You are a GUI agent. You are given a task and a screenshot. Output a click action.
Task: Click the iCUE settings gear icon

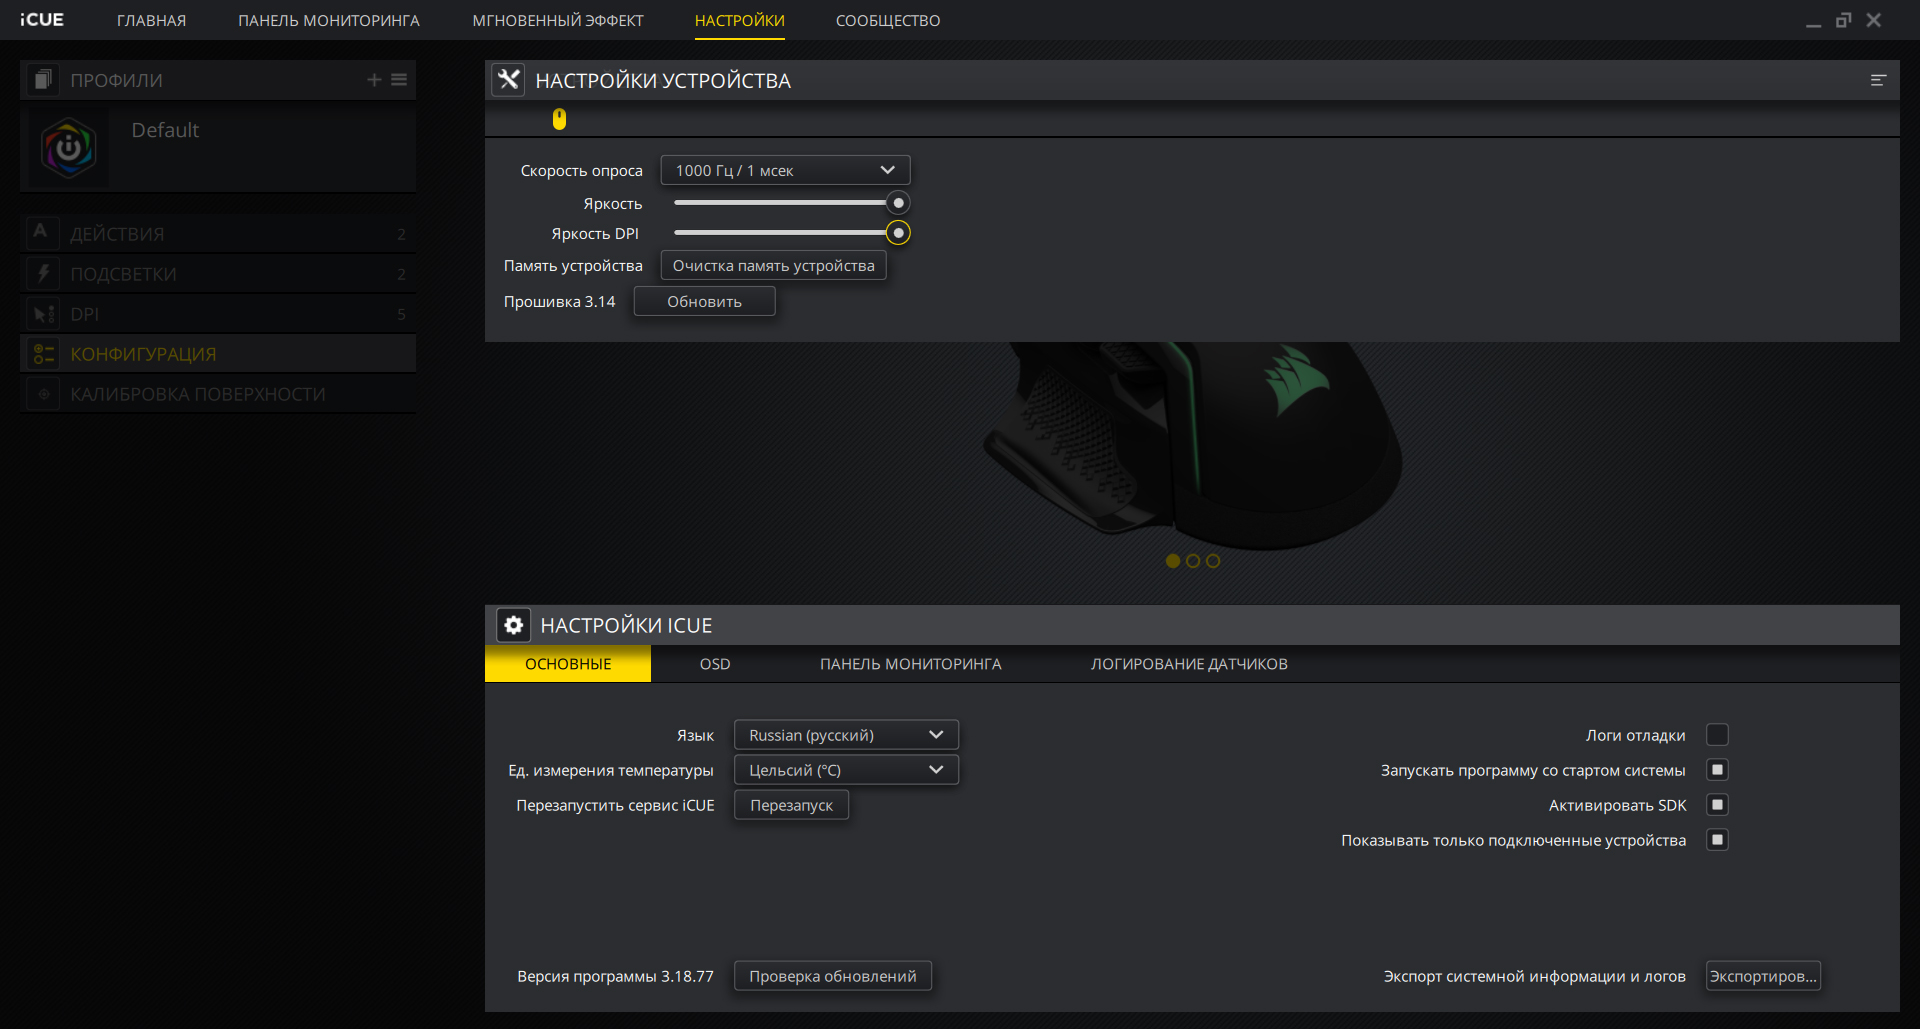pyautogui.click(x=513, y=625)
